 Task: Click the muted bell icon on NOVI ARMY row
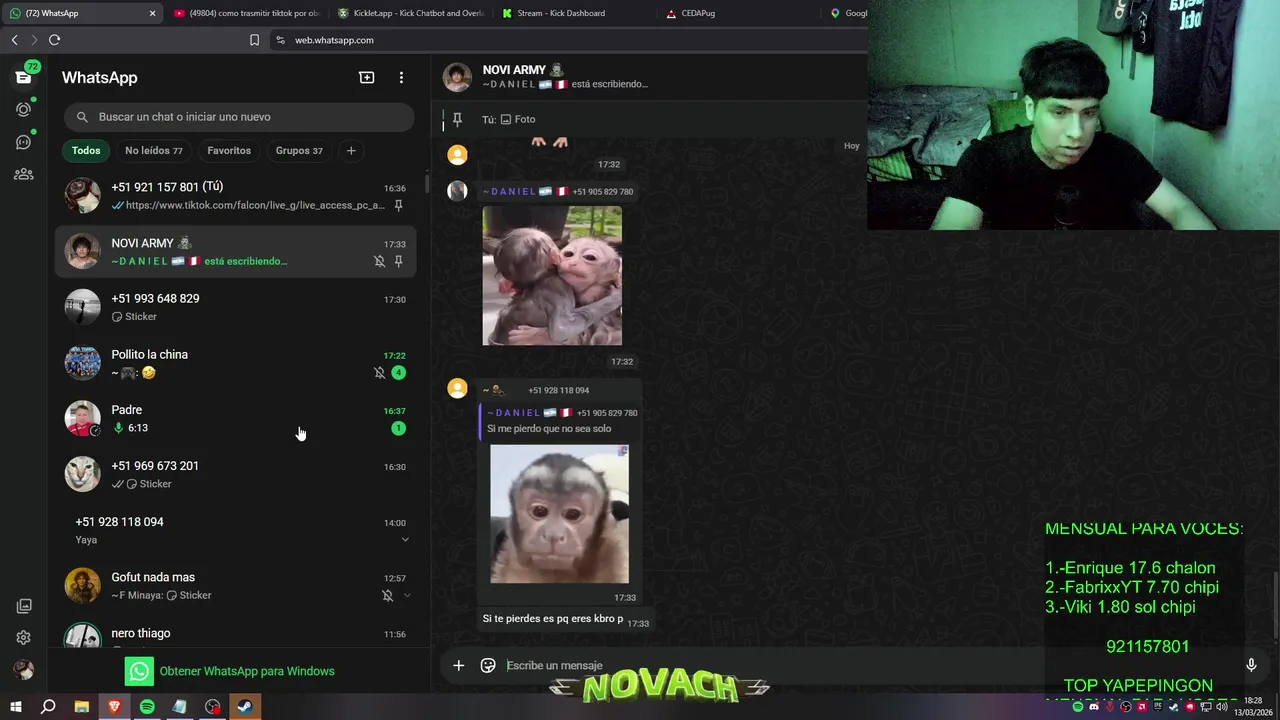[379, 261]
